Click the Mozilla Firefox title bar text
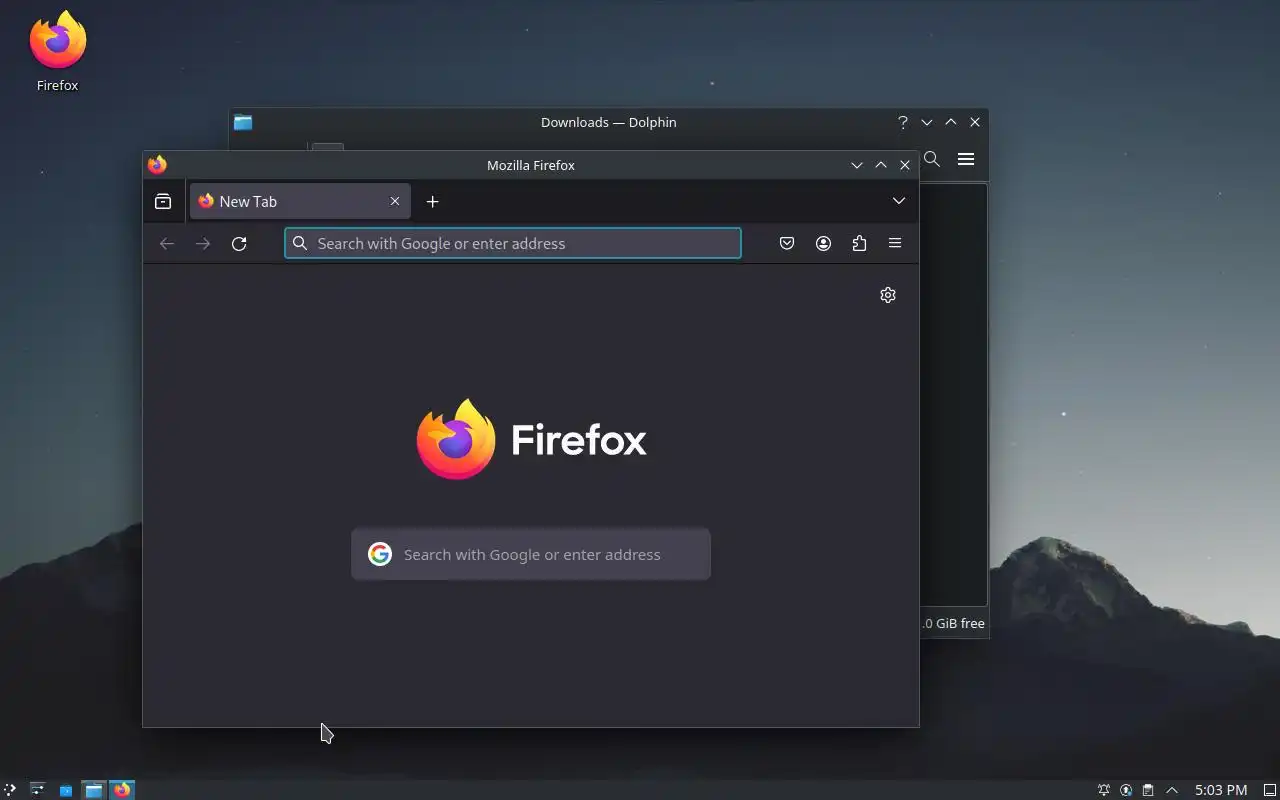This screenshot has height=800, width=1280. coord(531,165)
